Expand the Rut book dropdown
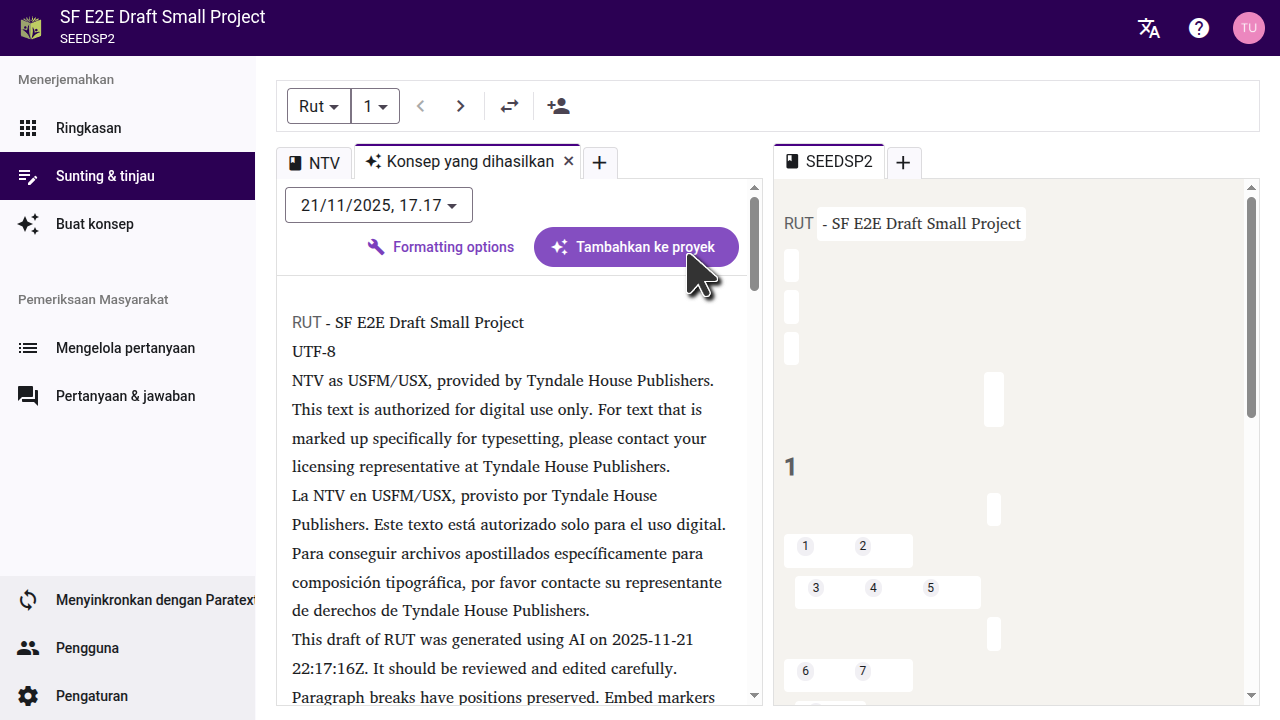Image resolution: width=1280 pixels, height=720 pixels. 319,106
